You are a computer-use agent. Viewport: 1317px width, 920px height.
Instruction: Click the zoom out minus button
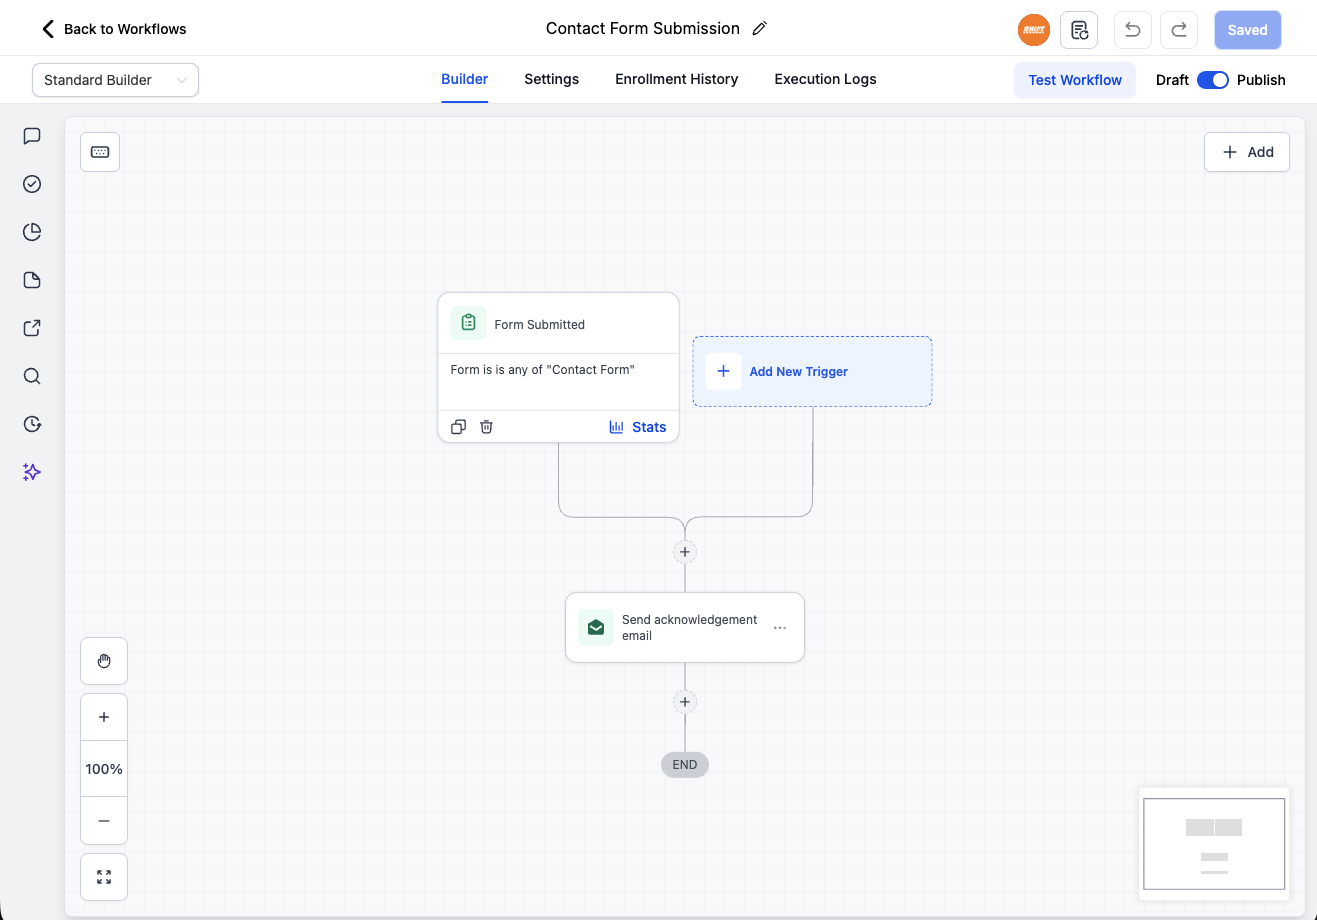104,821
